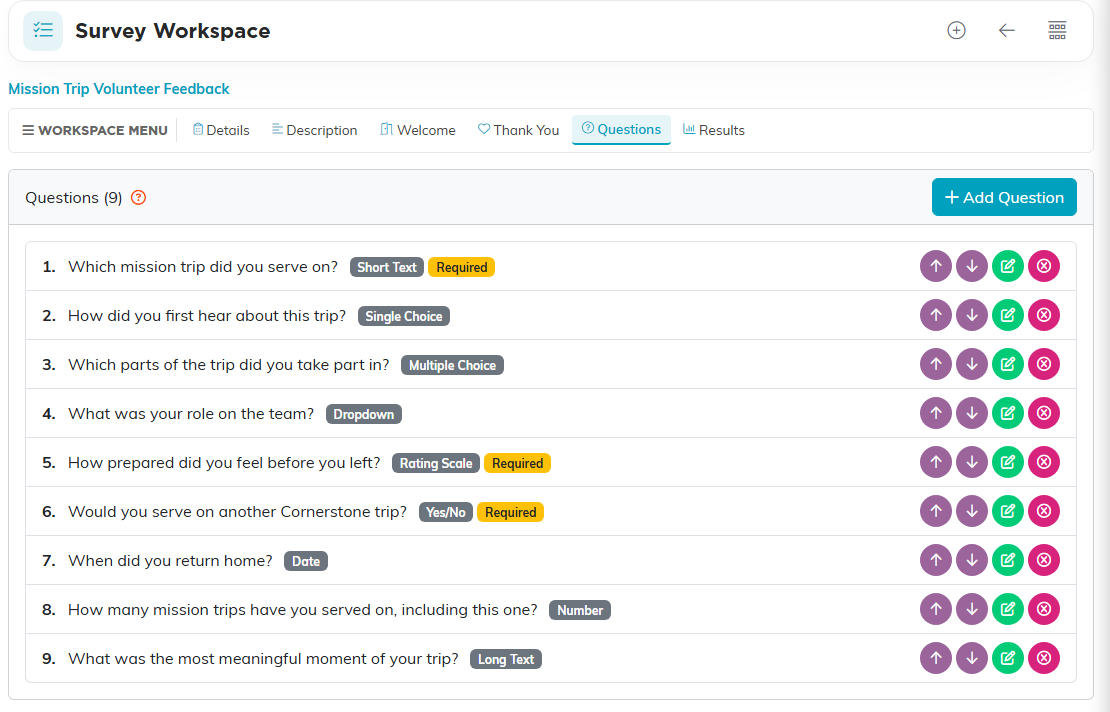Move question 3 up
The image size is (1110, 712).
pyautogui.click(x=936, y=364)
